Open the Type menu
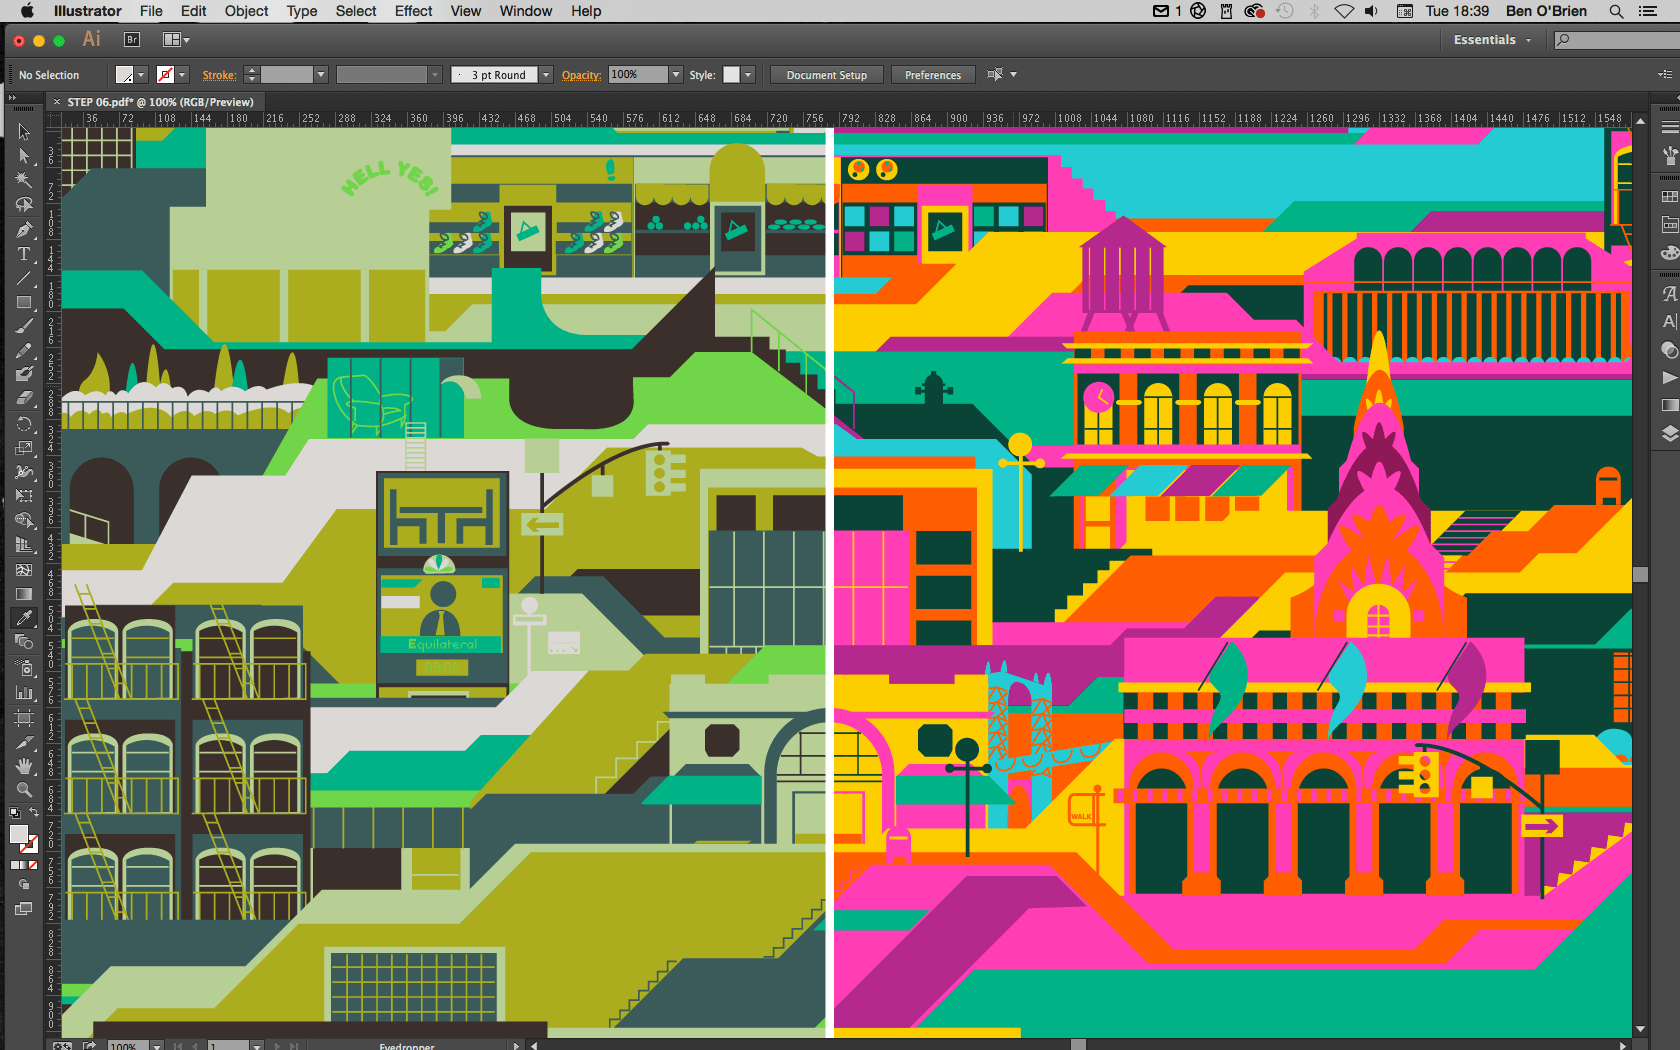Image resolution: width=1680 pixels, height=1050 pixels. (302, 11)
